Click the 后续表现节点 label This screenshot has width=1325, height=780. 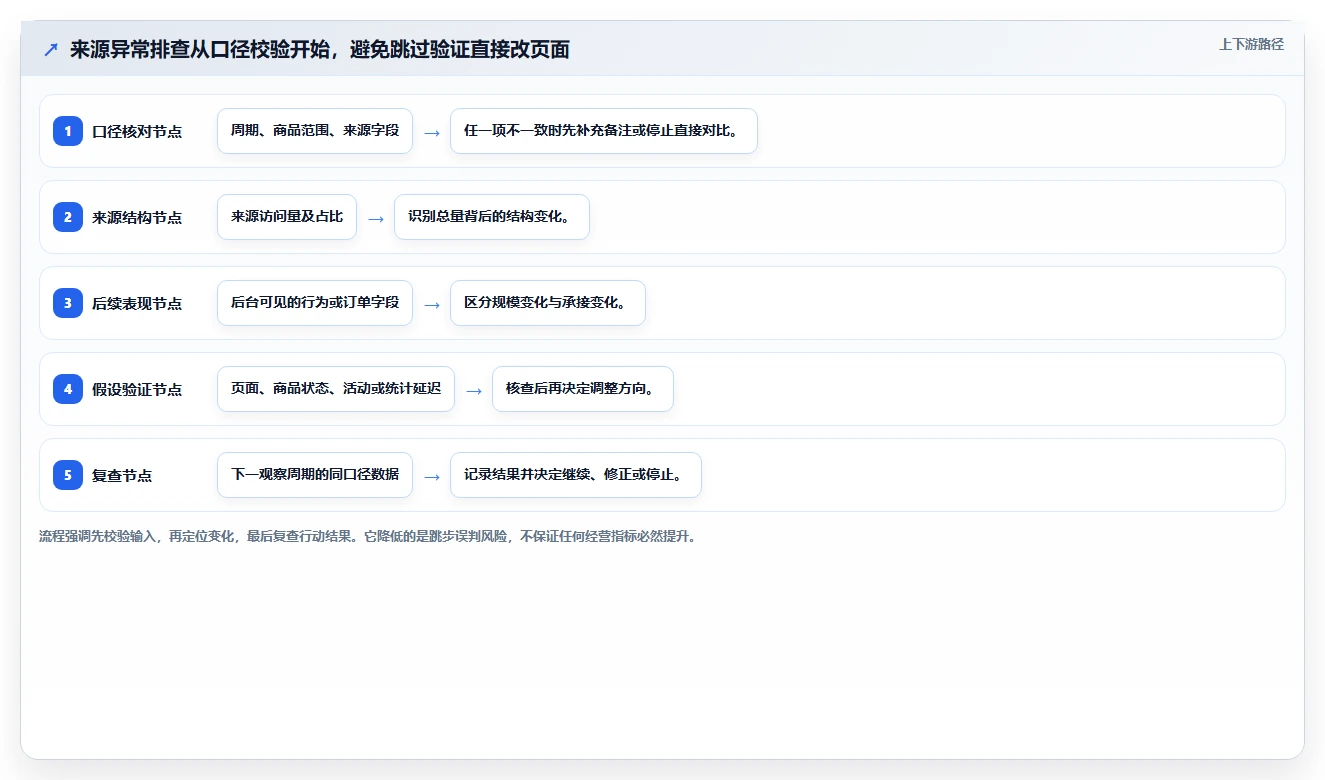click(137, 303)
